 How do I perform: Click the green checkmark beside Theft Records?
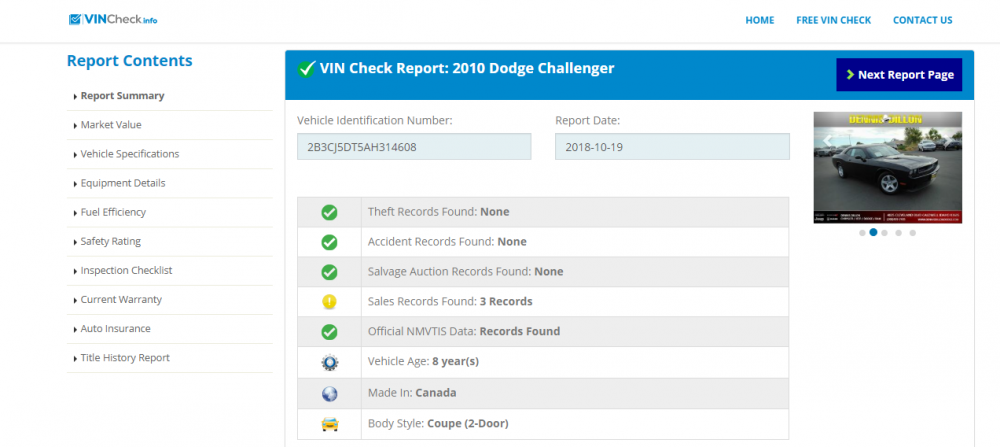pyautogui.click(x=329, y=212)
